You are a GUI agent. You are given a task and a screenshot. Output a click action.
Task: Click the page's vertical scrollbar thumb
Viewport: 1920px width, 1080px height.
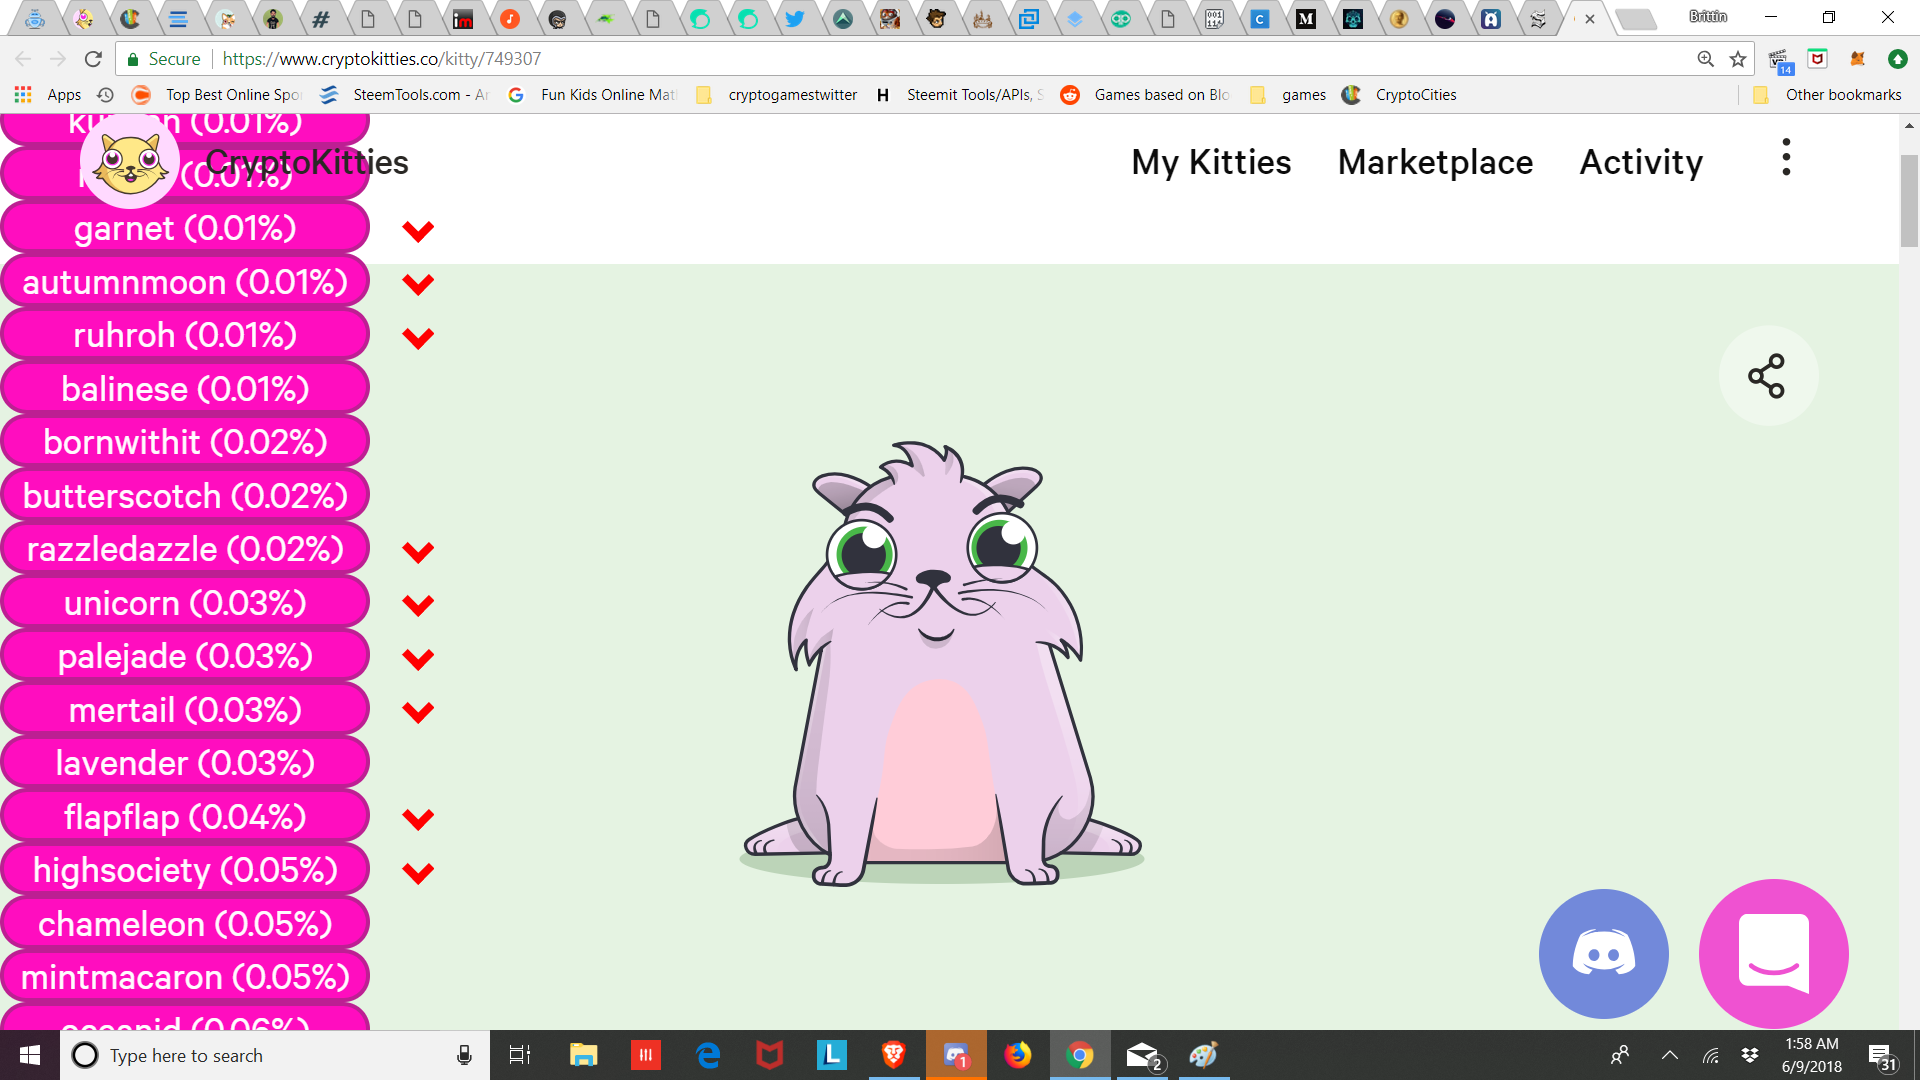pos(1908,200)
